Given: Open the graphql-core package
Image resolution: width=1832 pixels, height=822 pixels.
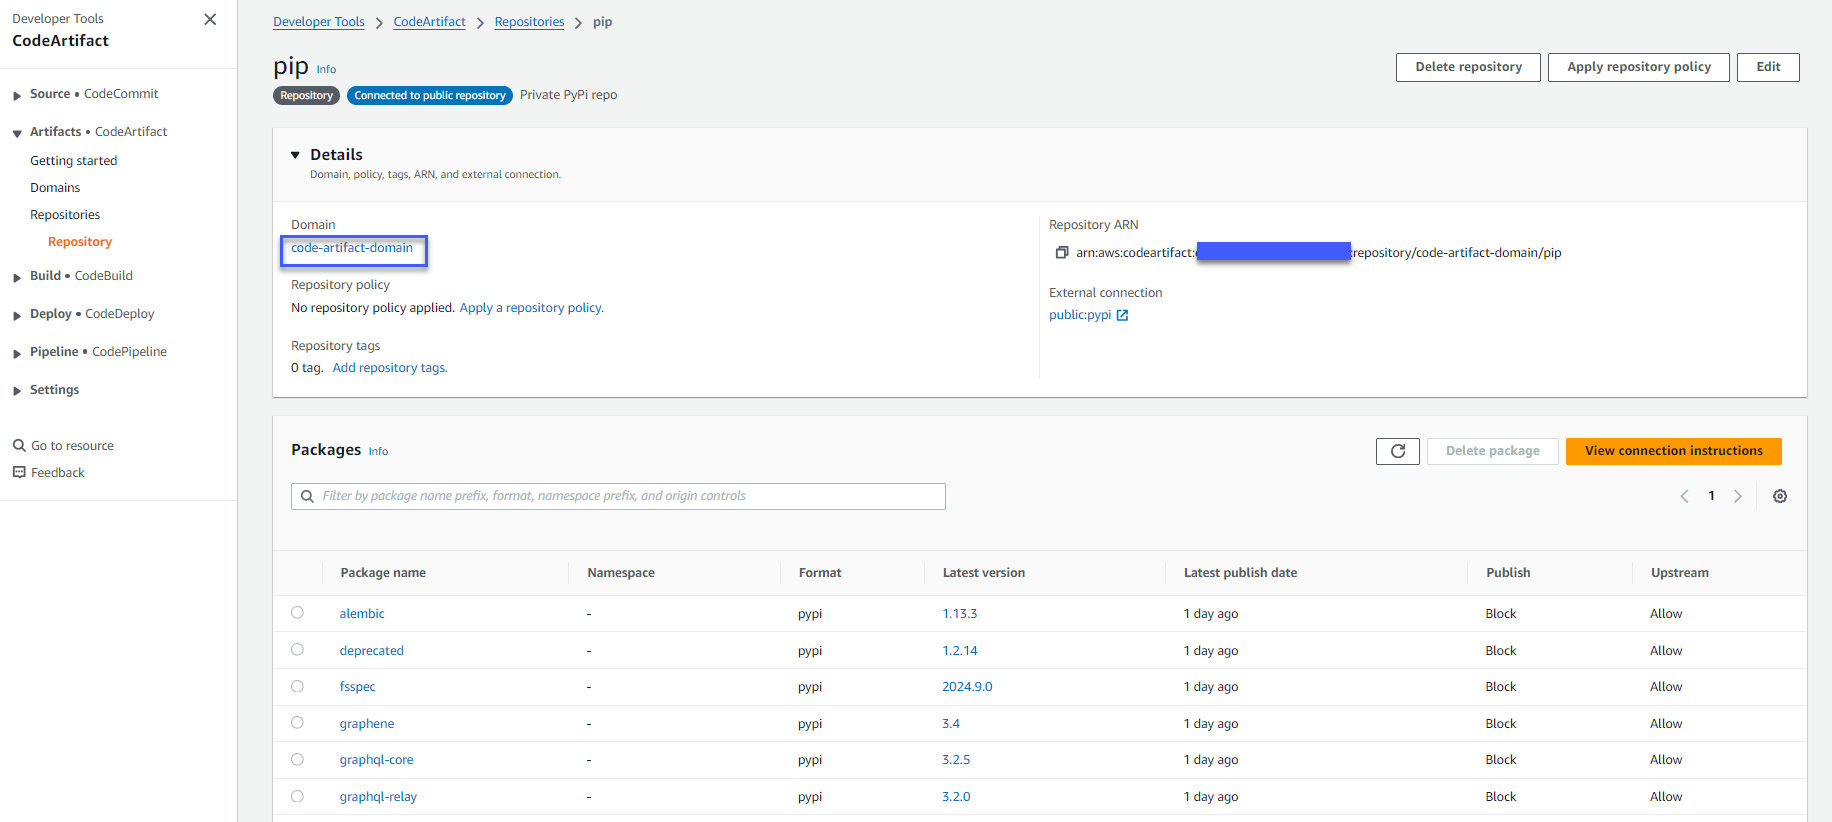Looking at the screenshot, I should pos(376,760).
